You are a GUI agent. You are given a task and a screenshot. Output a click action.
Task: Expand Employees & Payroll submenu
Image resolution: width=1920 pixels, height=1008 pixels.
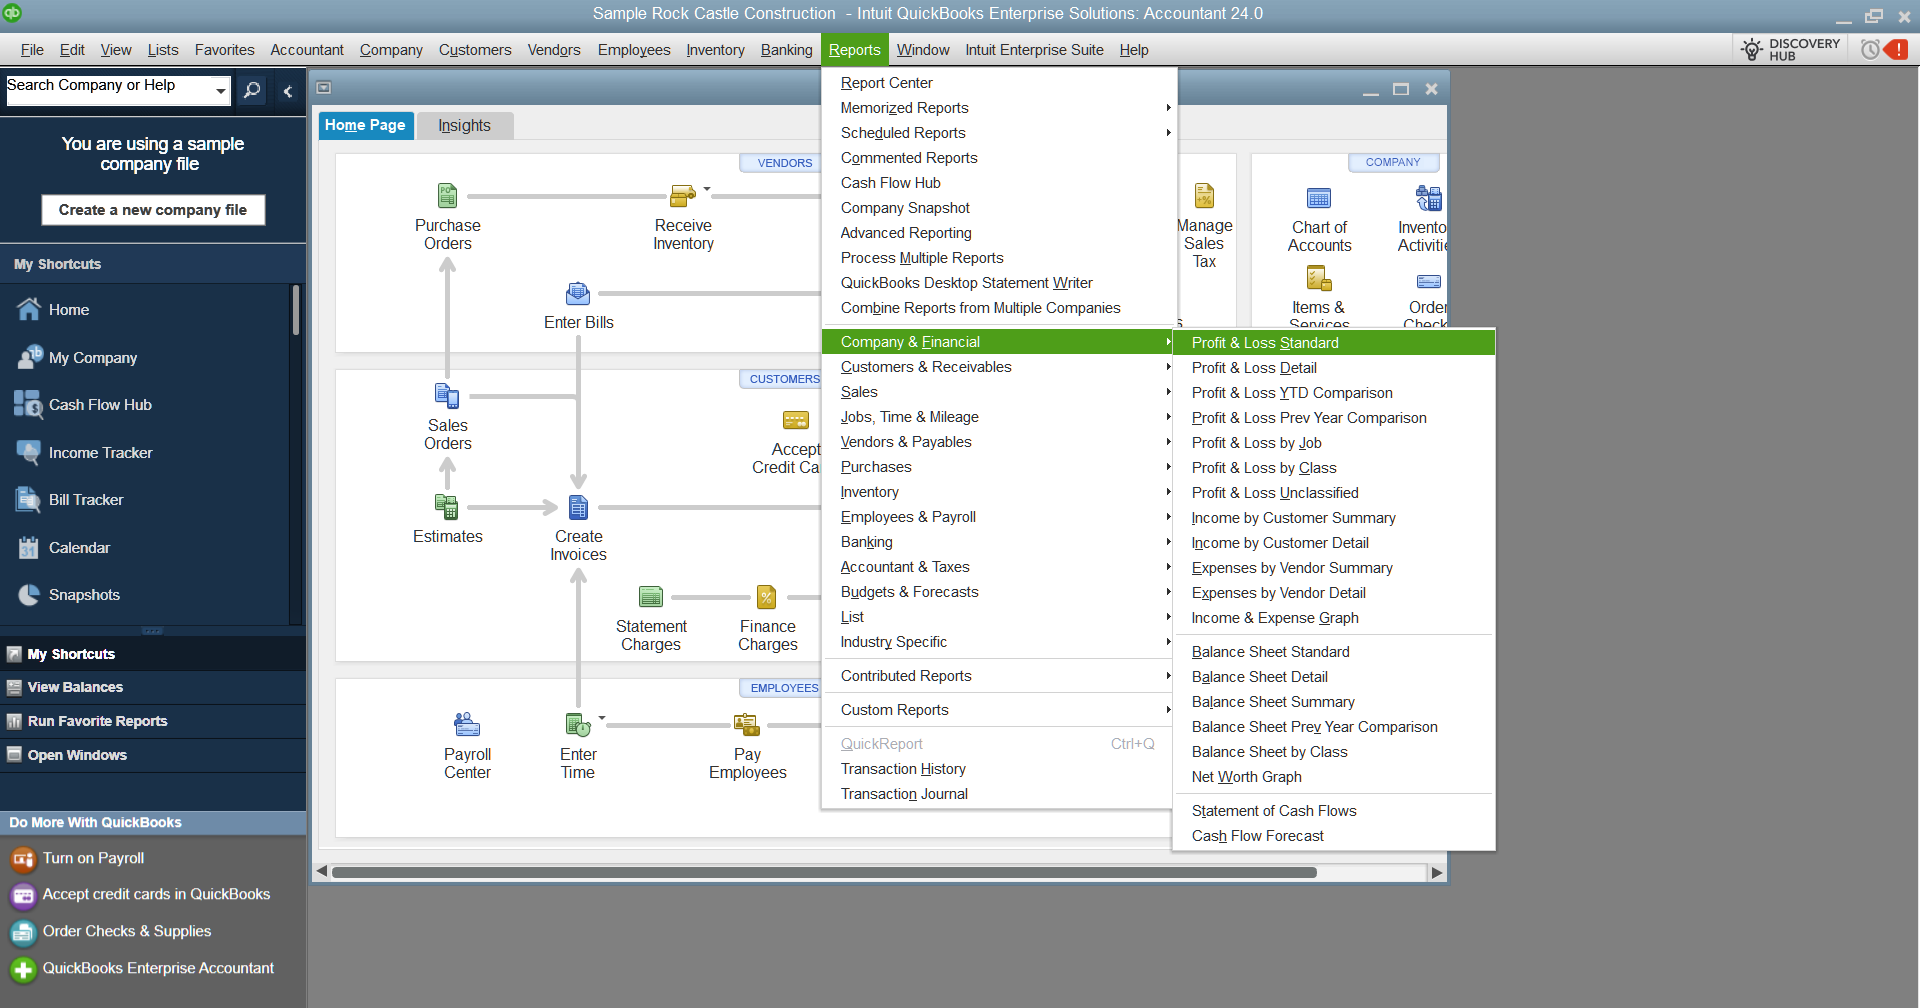click(997, 517)
